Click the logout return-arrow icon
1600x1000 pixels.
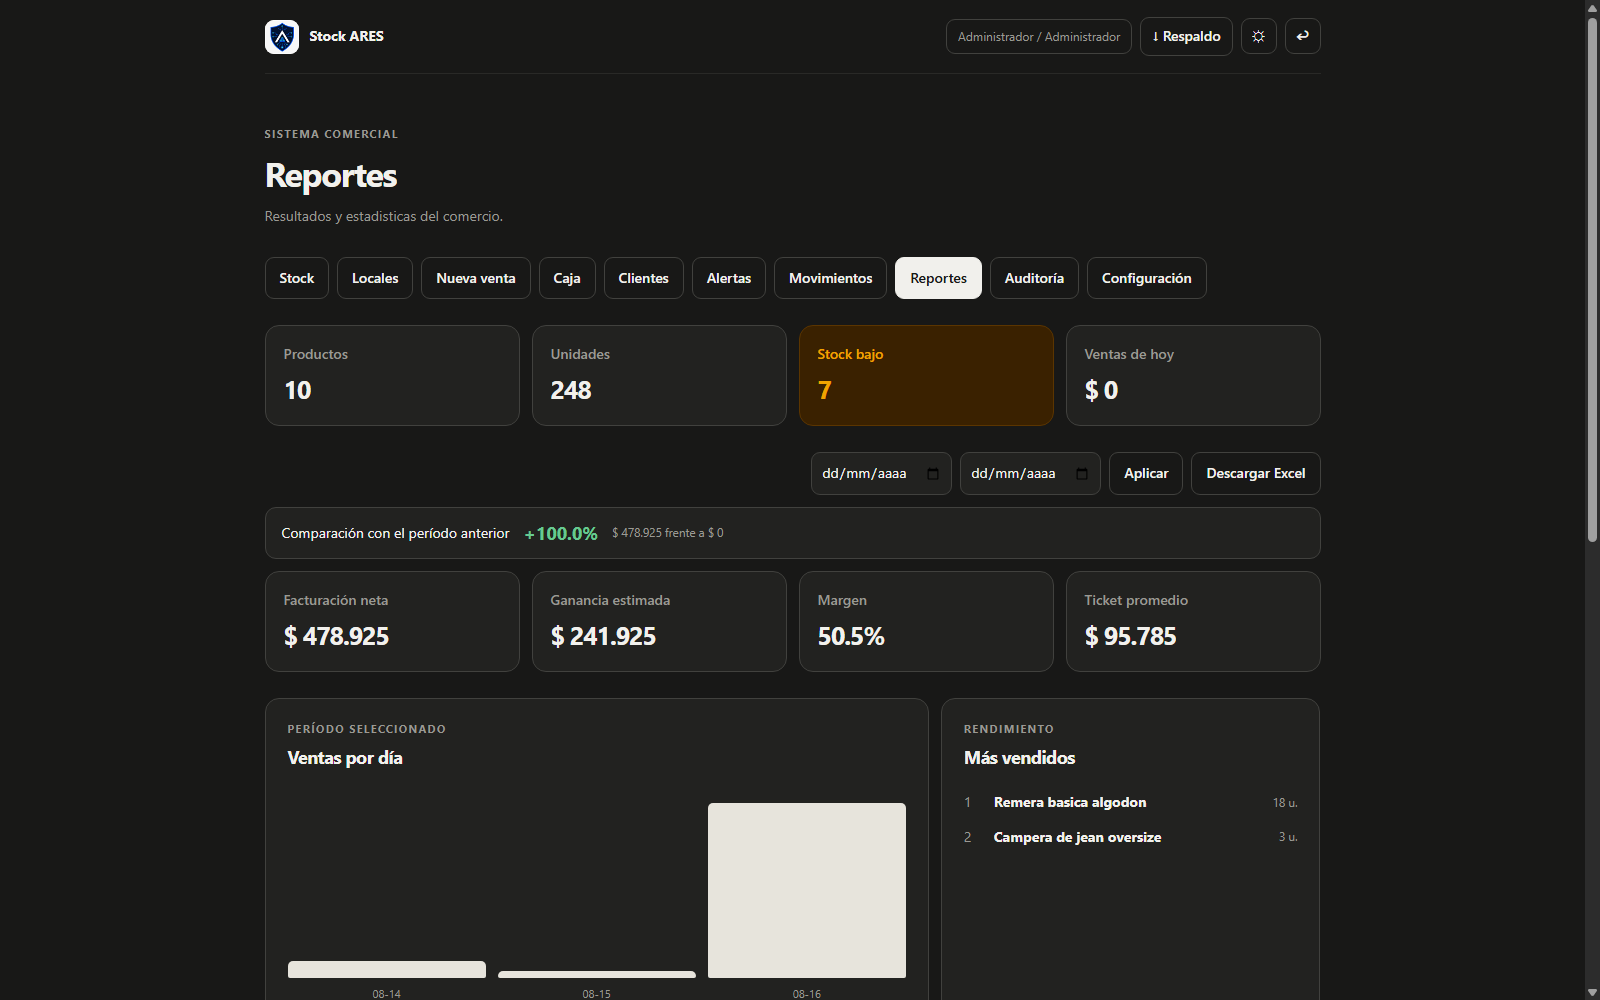click(1303, 36)
